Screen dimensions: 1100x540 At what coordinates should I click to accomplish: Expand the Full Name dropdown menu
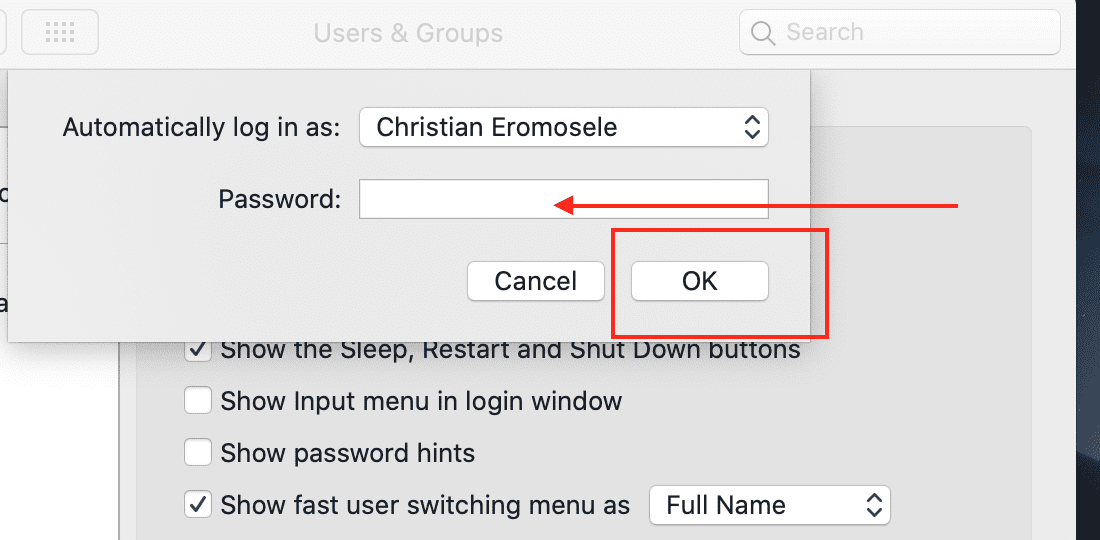click(x=768, y=505)
